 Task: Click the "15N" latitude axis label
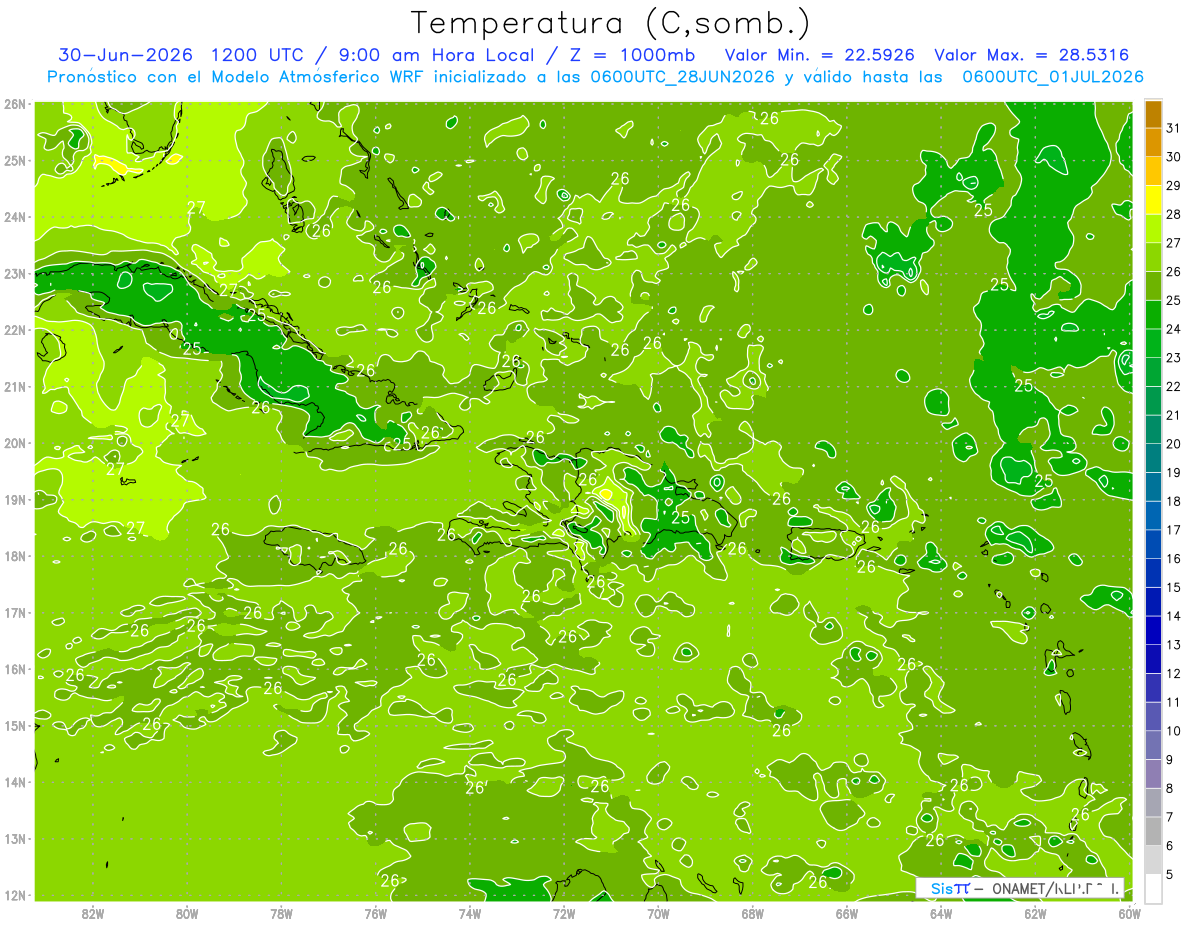point(15,726)
